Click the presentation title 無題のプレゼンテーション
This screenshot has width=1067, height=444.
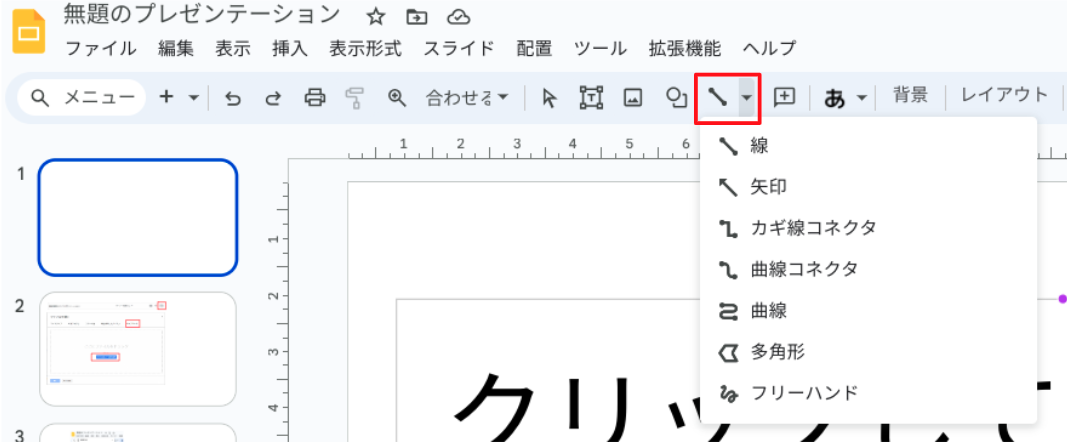pos(201,14)
